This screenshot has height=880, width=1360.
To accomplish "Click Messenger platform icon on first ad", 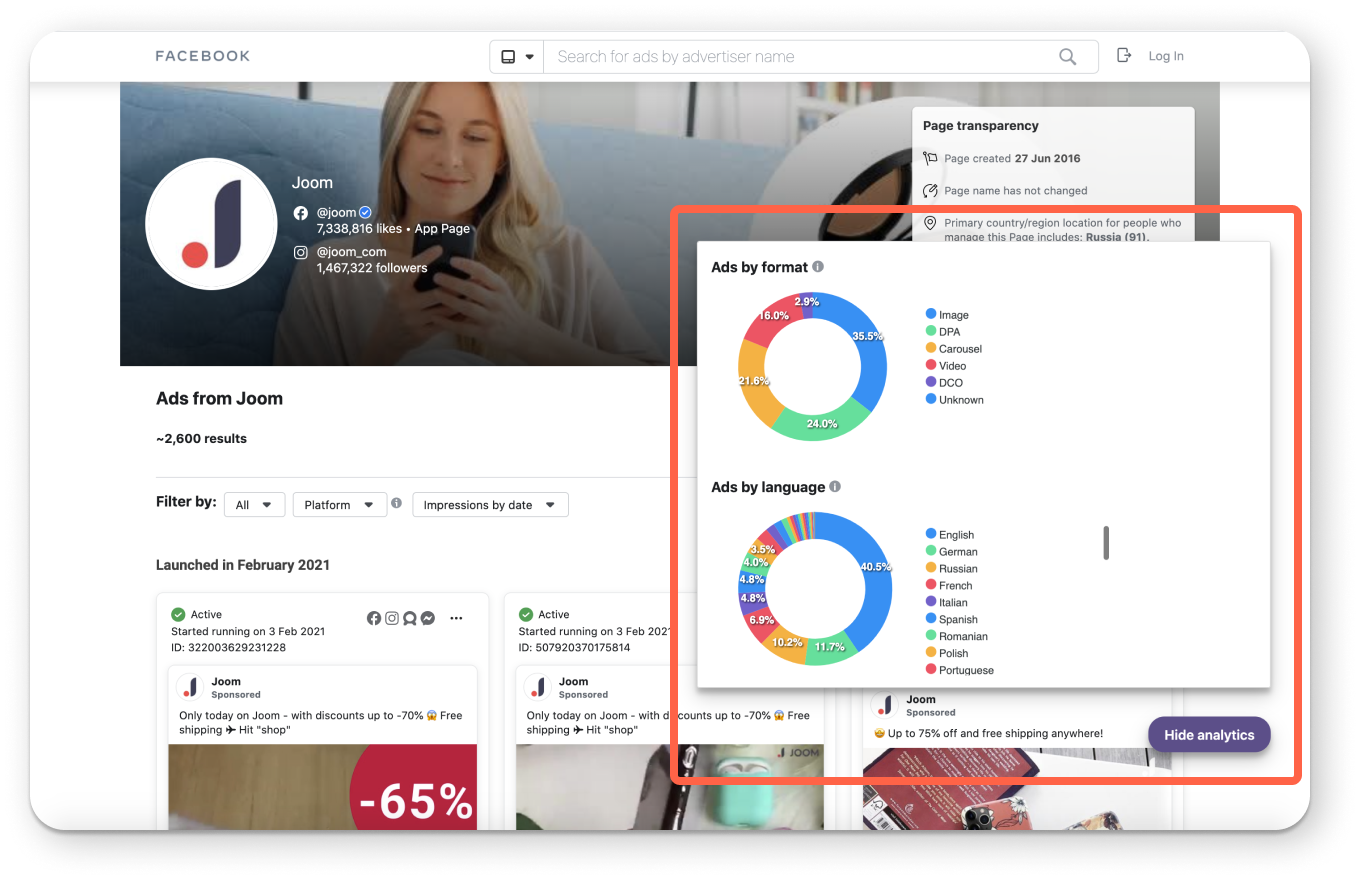I will 427,618.
